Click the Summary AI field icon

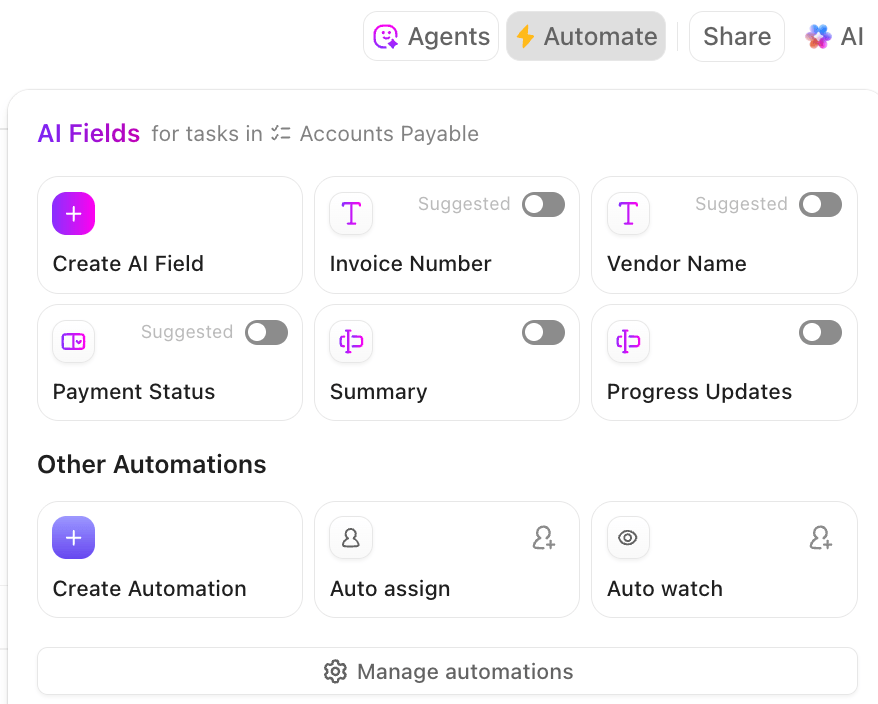350,341
